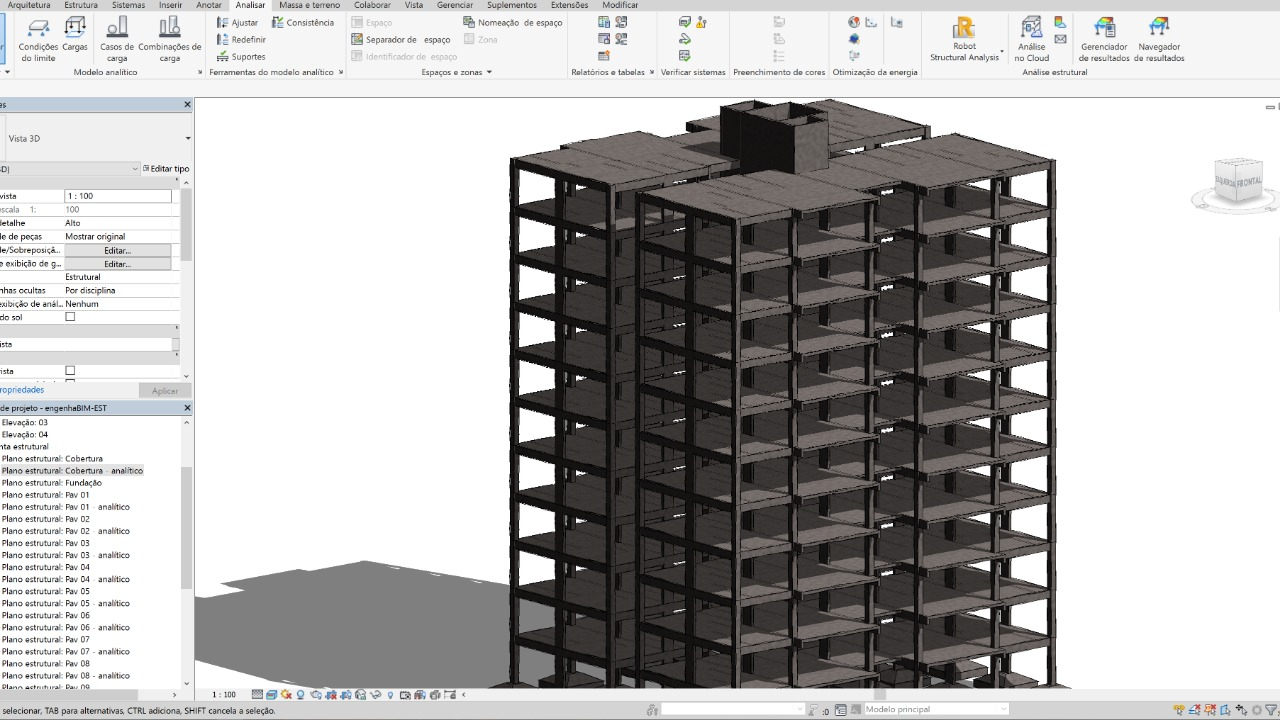Viewport: 1280px width, 720px height.
Task: Expand the Espaços e zonas panel
Action: click(457, 72)
